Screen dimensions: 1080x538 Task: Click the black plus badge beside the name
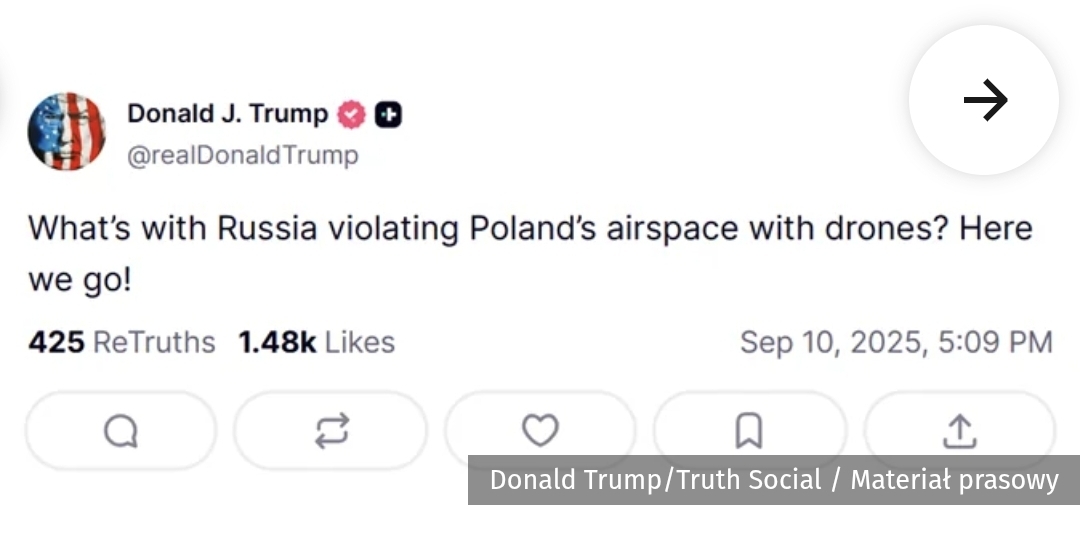click(x=388, y=115)
